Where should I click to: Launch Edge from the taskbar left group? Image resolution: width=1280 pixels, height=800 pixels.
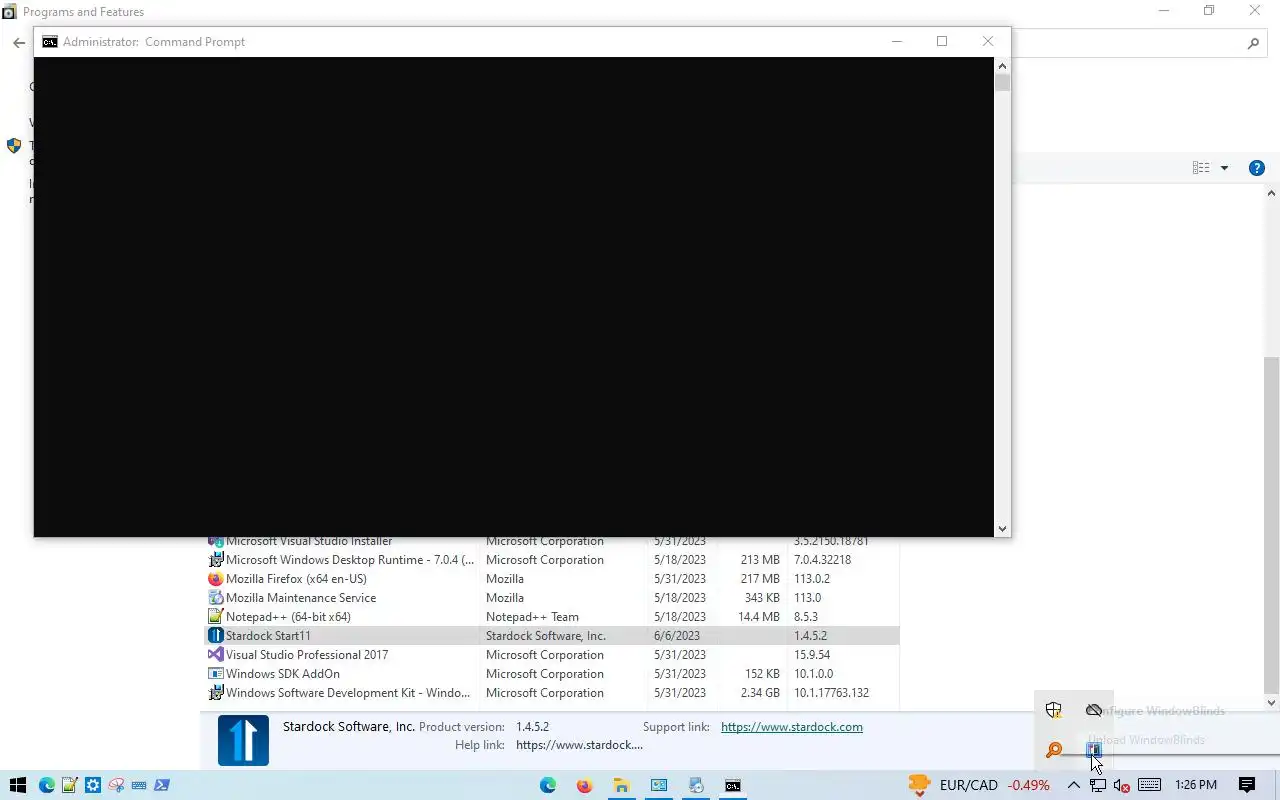point(46,785)
